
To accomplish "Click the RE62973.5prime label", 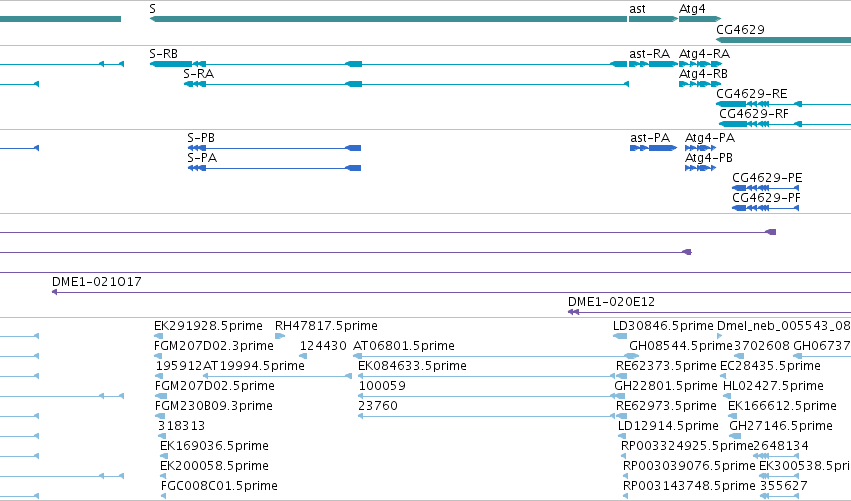I will click(666, 406).
